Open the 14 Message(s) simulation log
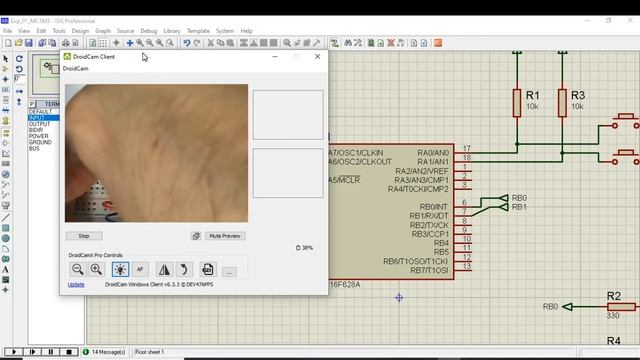Screen dimensions: 640x360 coord(104,351)
